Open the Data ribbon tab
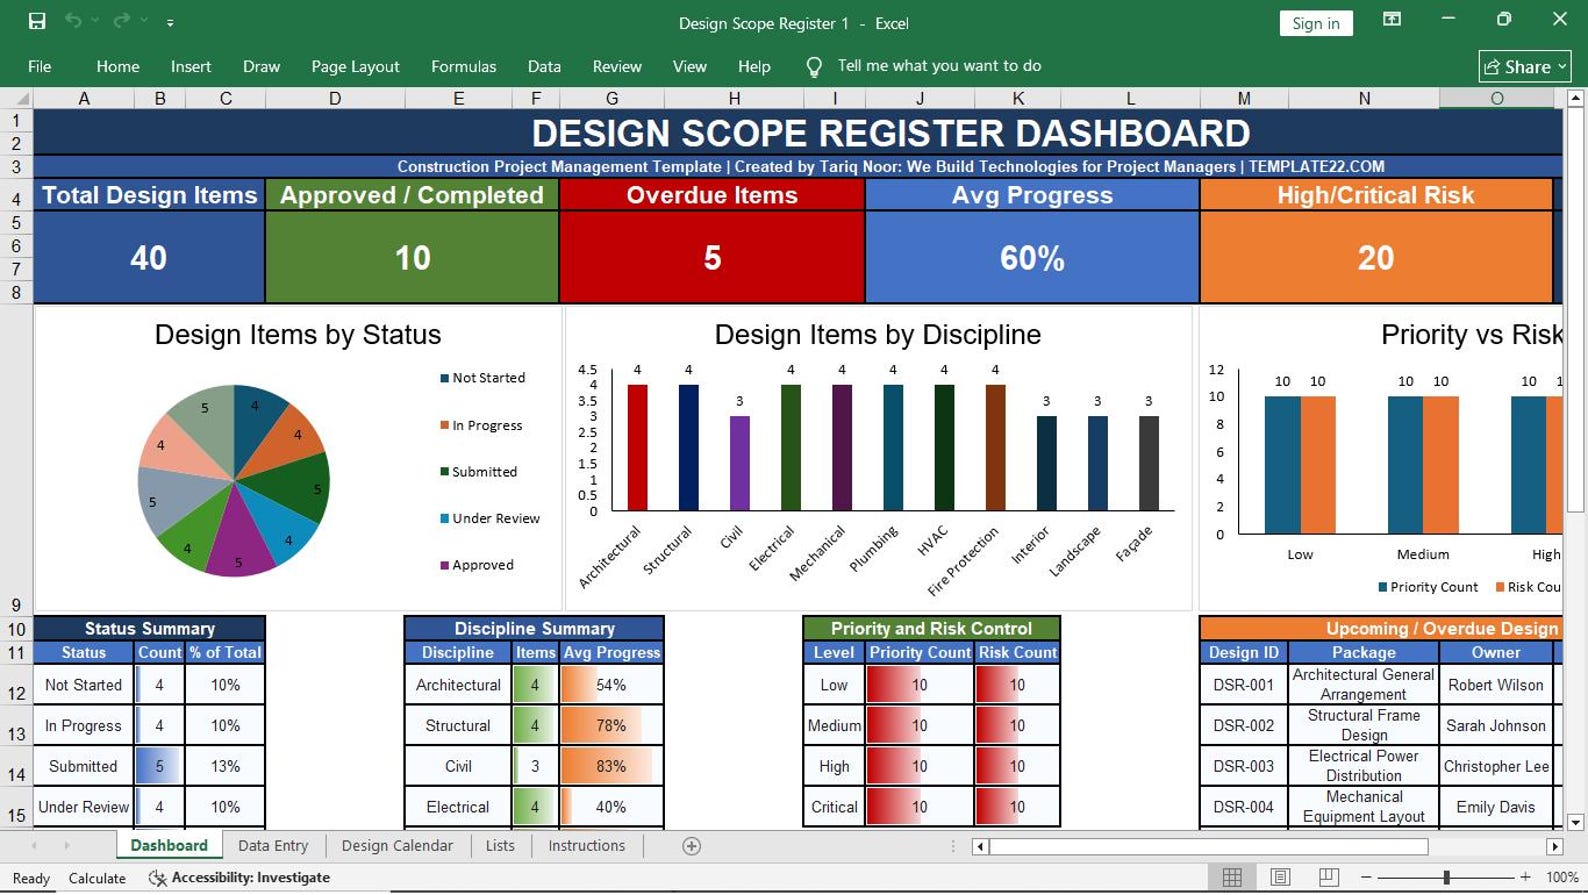 544,67
